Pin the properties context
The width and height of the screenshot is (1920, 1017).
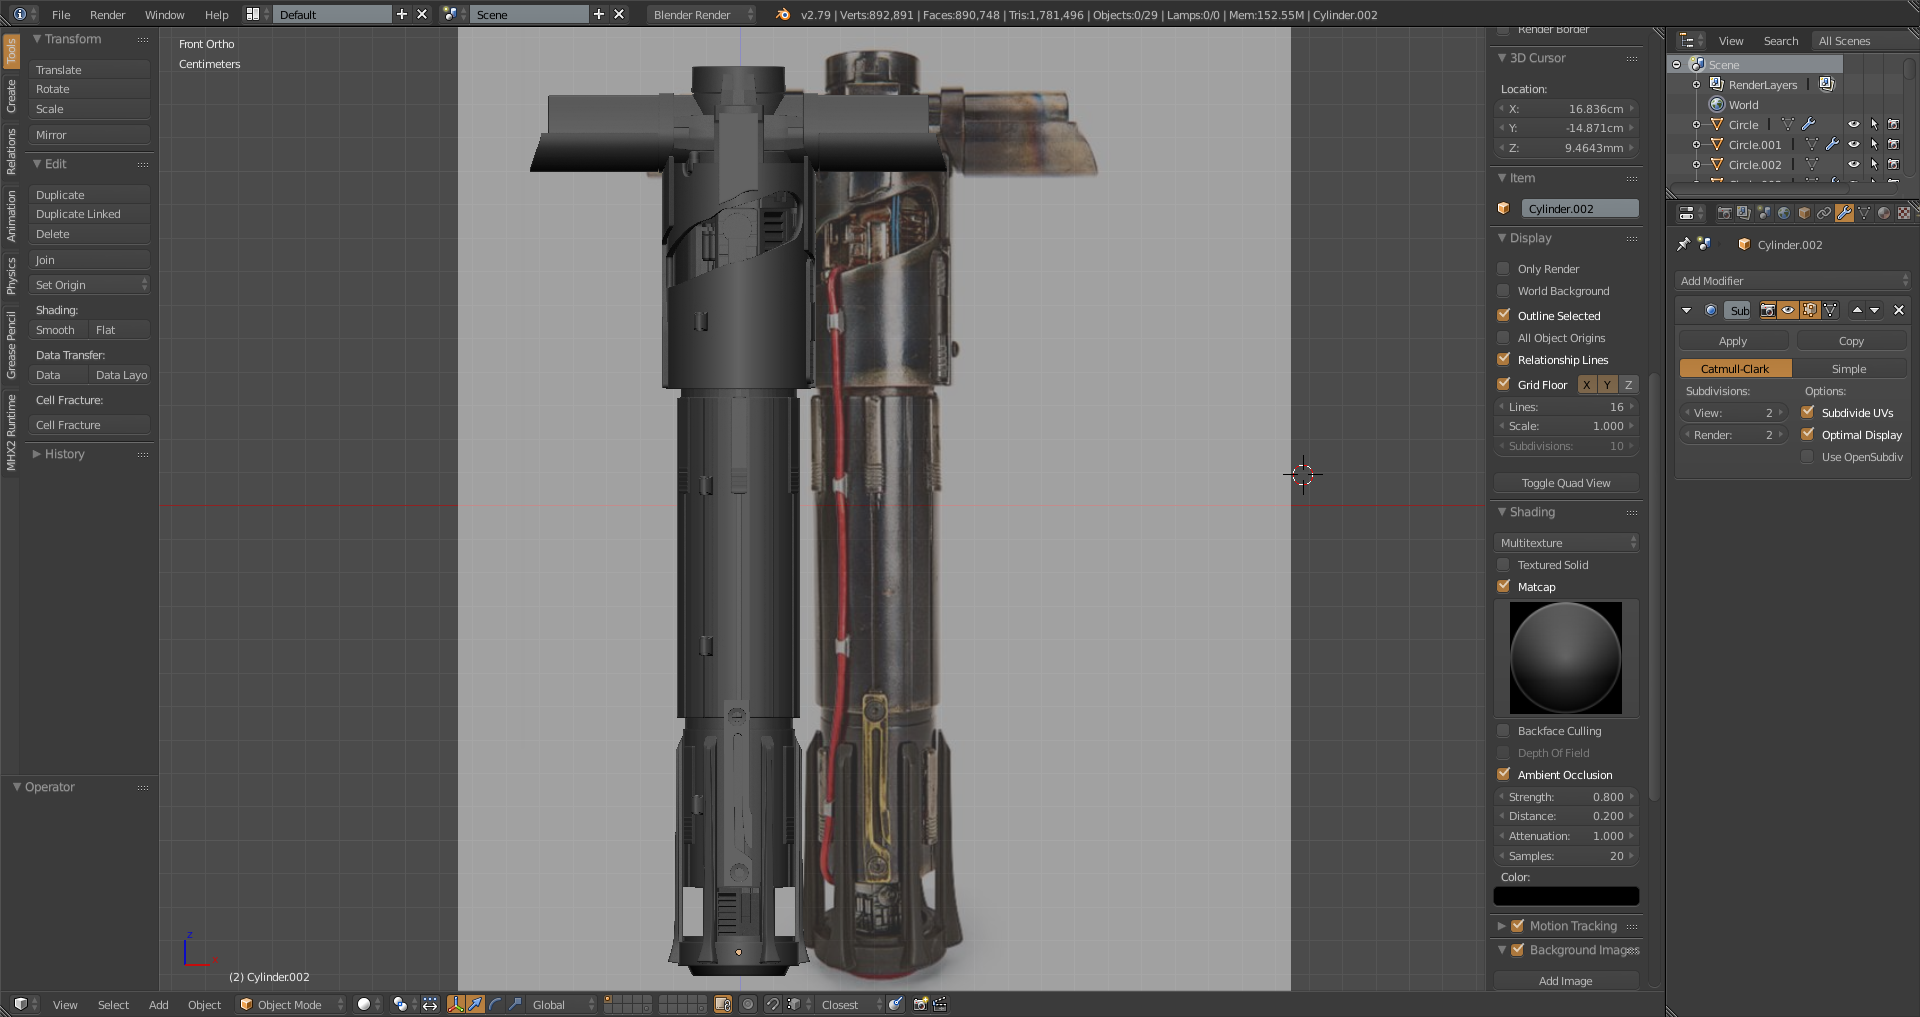click(1684, 244)
